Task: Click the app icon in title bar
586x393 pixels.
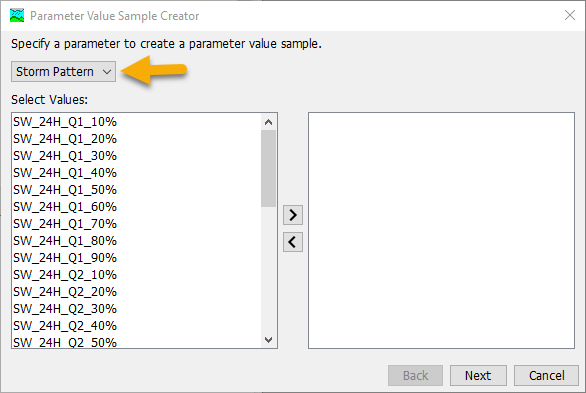Action: [17, 16]
